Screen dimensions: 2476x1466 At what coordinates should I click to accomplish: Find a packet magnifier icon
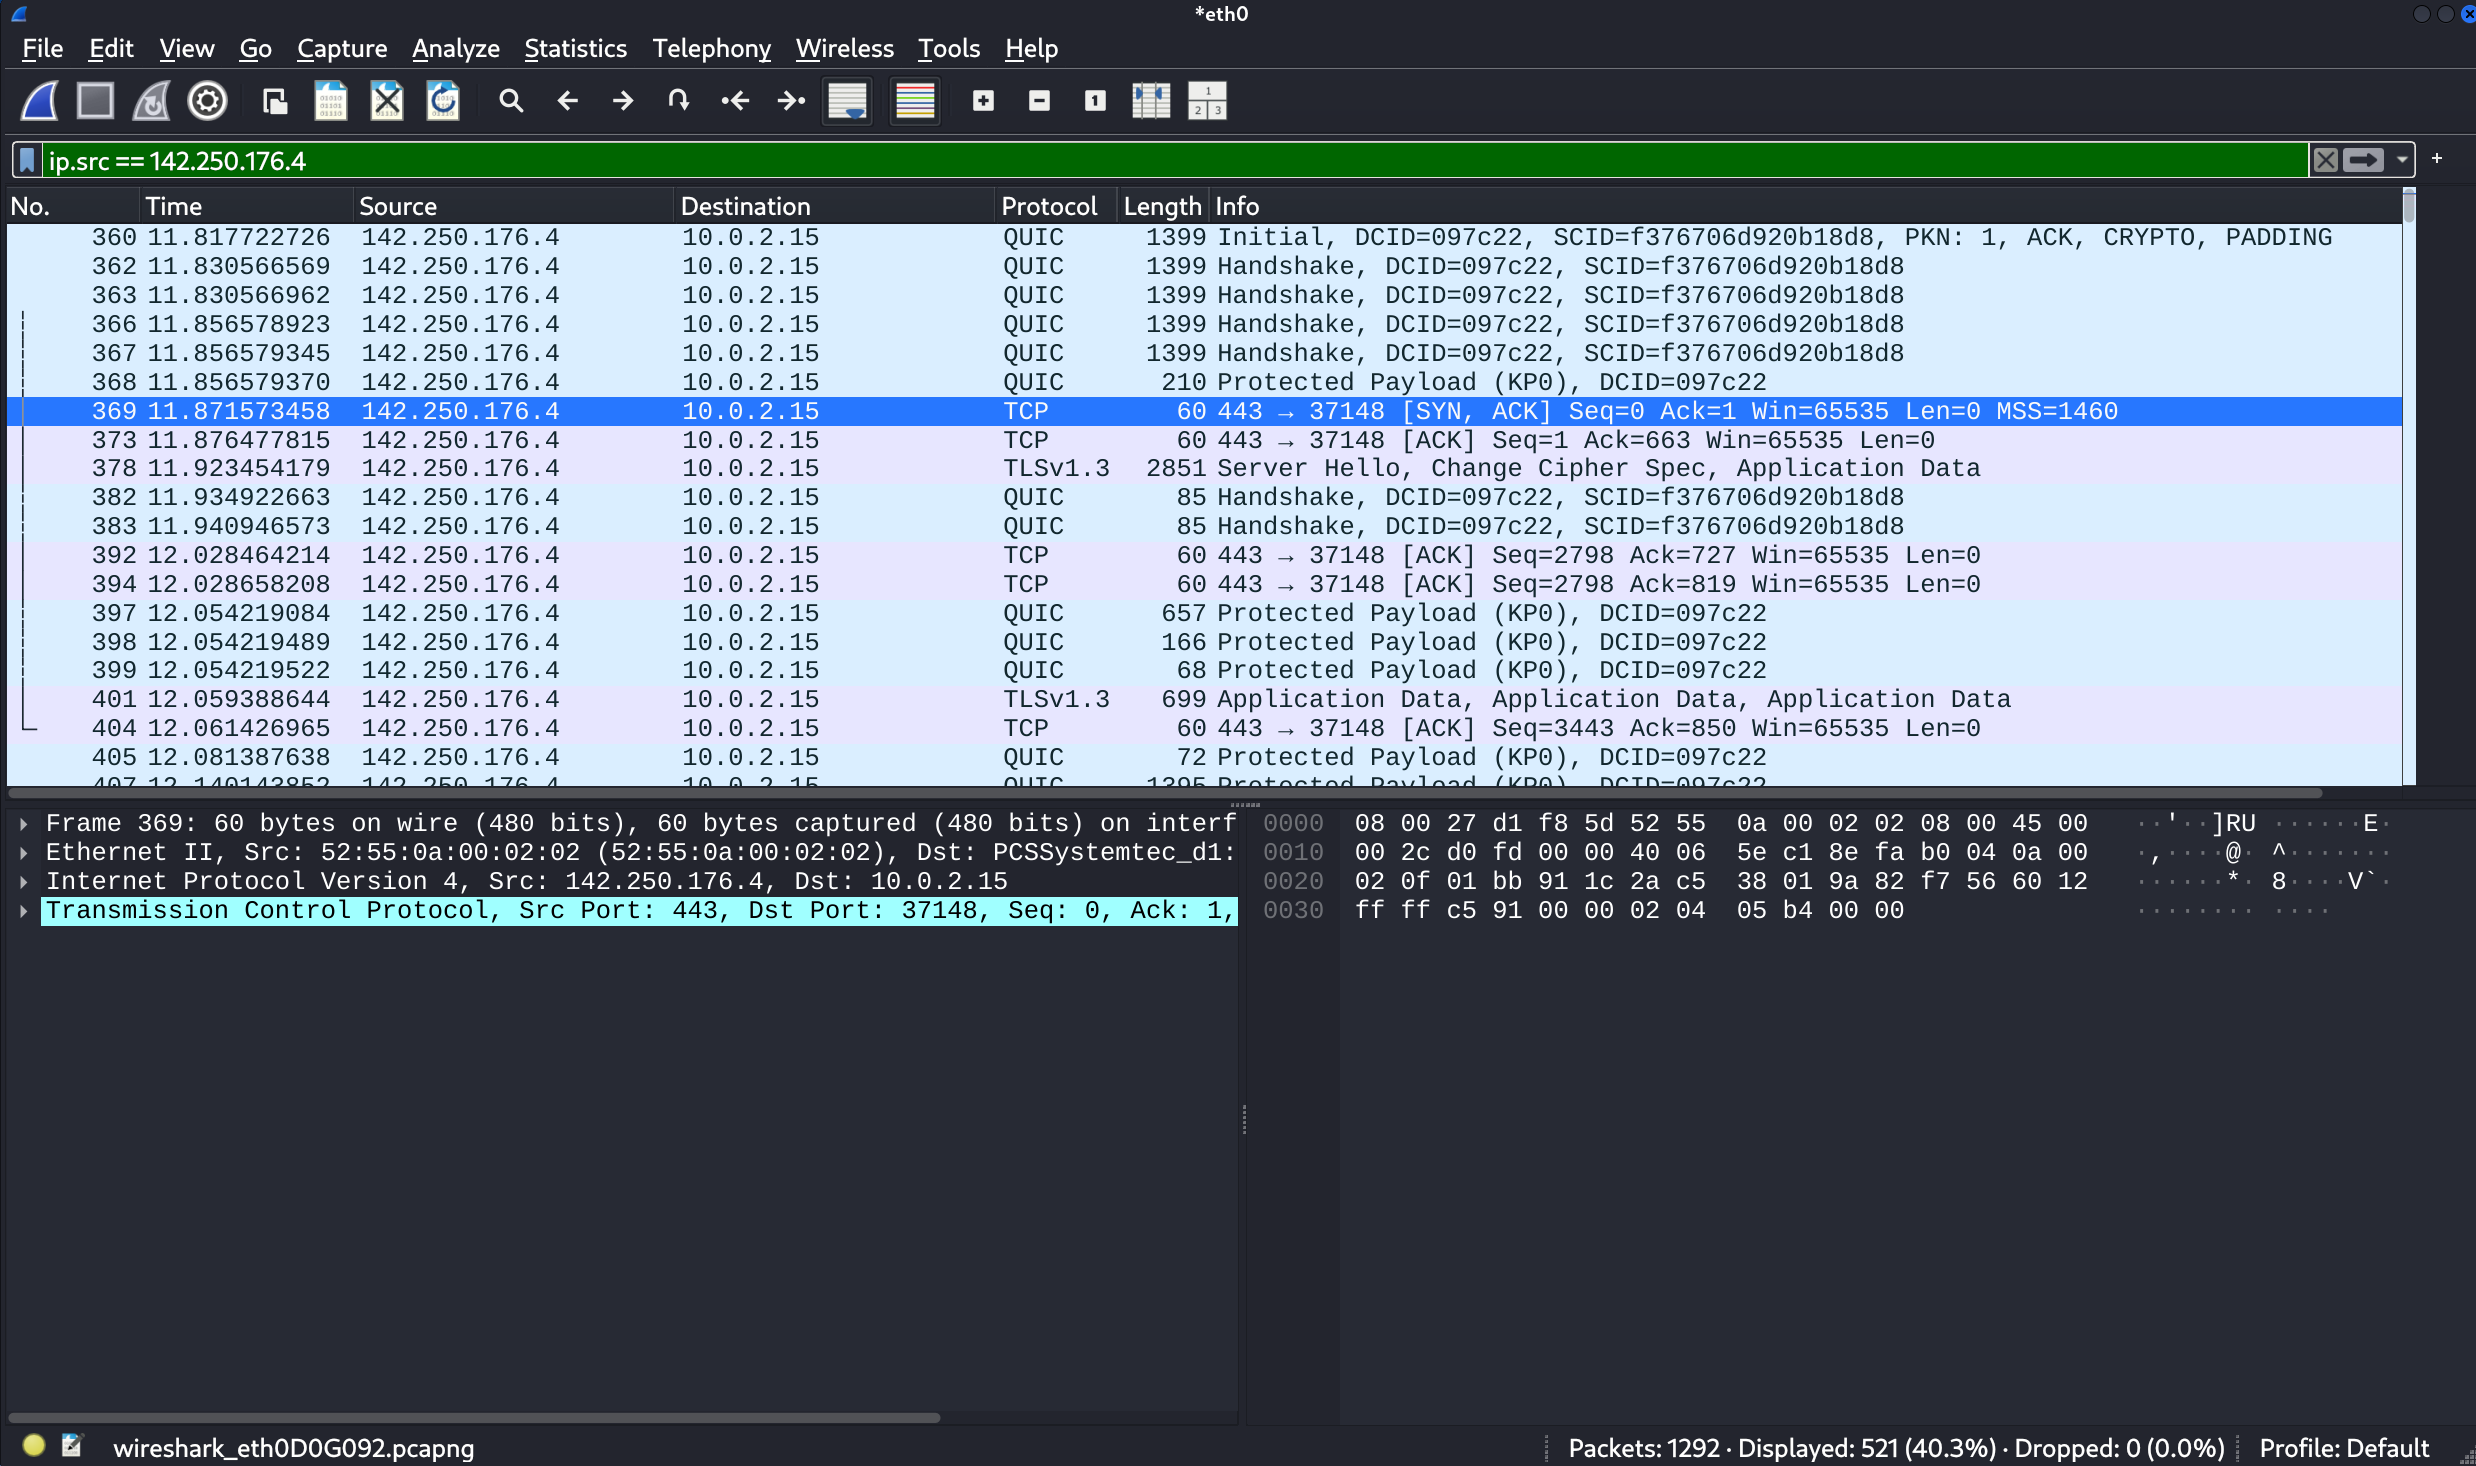tap(511, 101)
